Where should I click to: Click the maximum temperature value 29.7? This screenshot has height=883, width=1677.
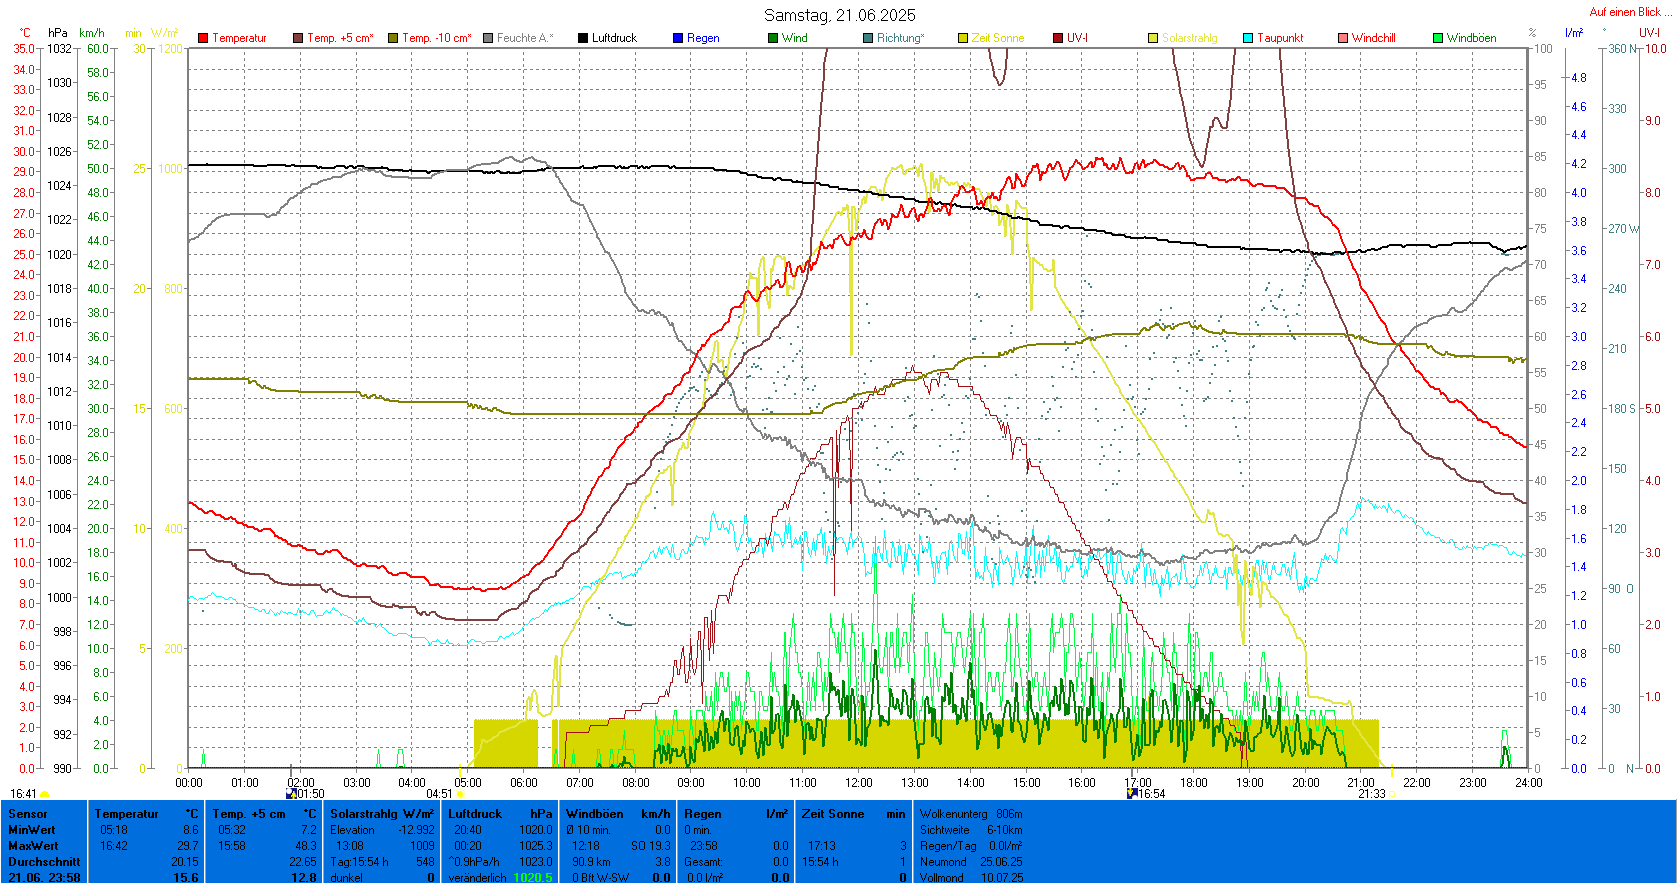coord(190,846)
